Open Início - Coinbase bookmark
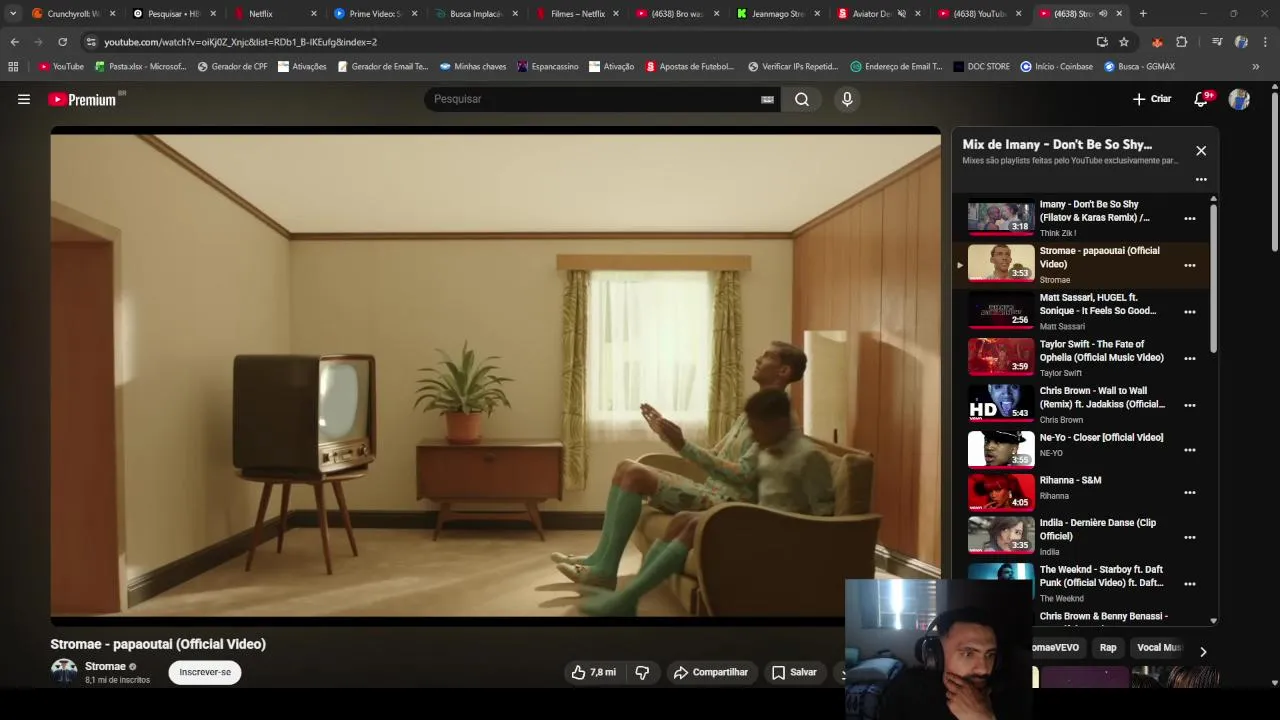 pos(1056,67)
